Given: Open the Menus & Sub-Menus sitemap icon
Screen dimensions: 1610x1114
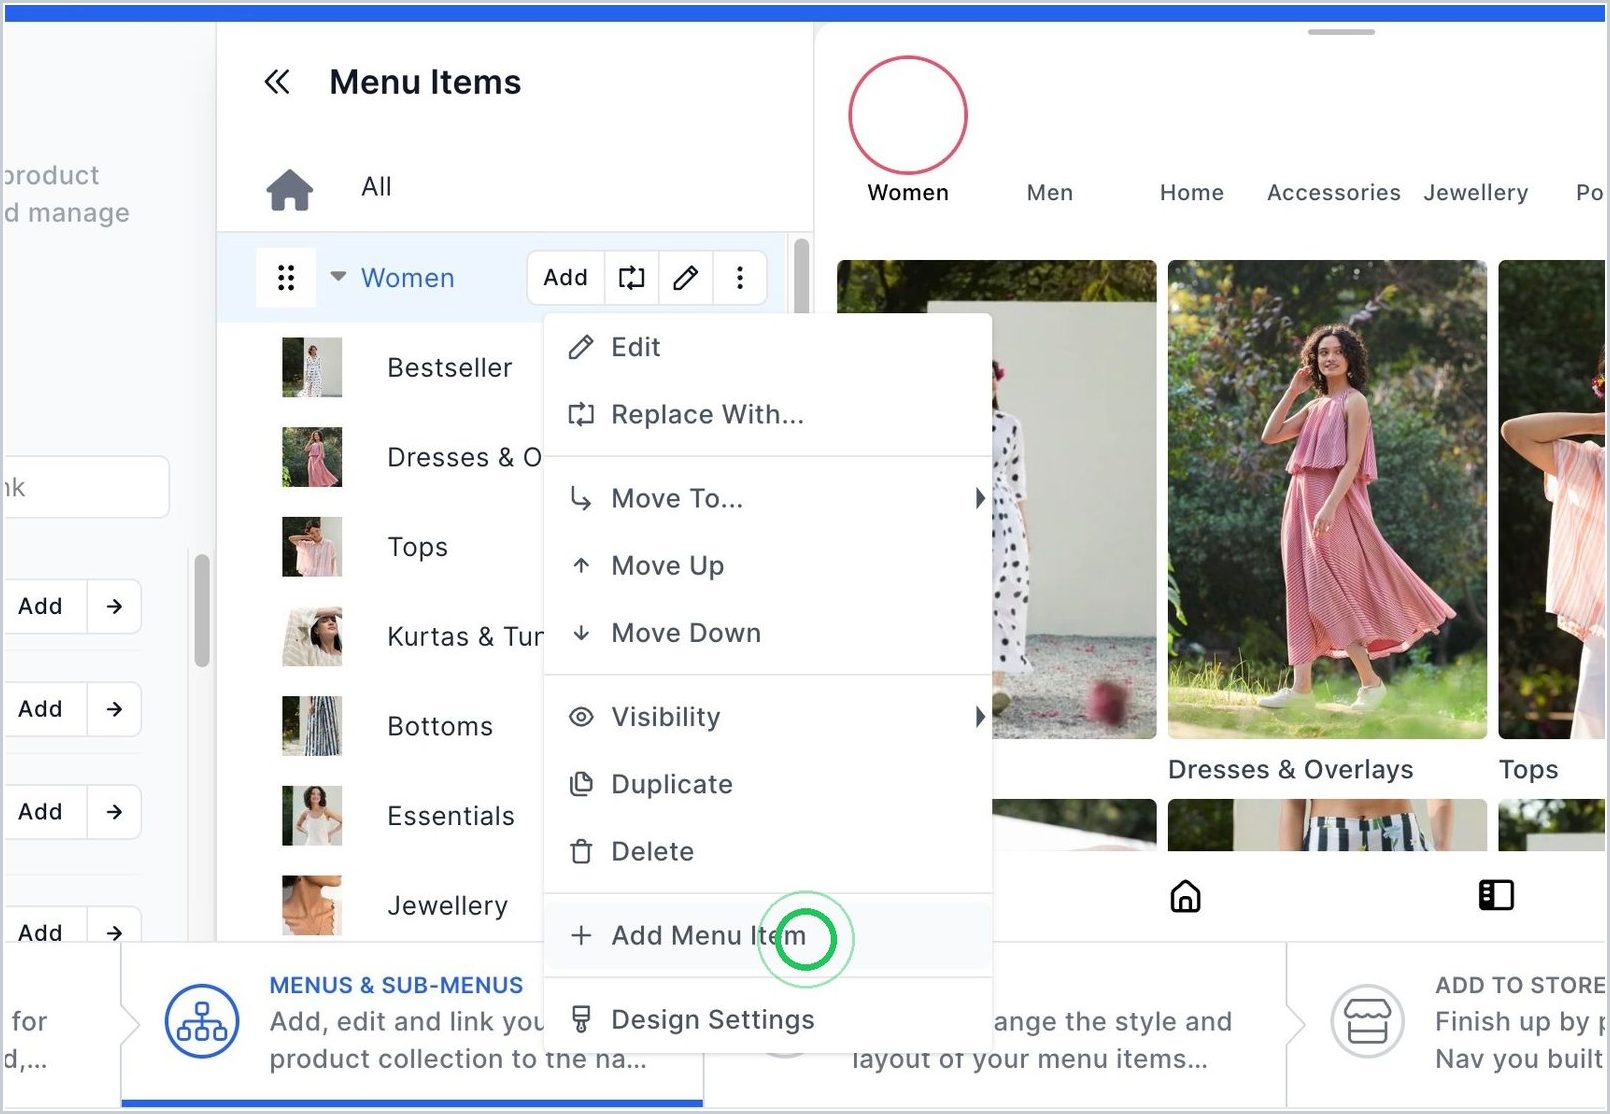Looking at the screenshot, I should click(202, 1021).
